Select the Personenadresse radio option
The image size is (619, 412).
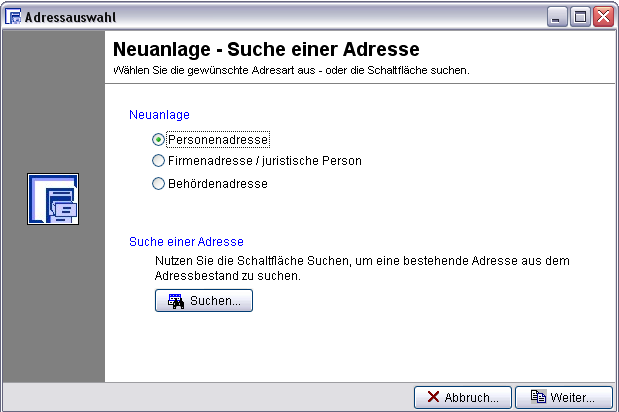point(158,140)
